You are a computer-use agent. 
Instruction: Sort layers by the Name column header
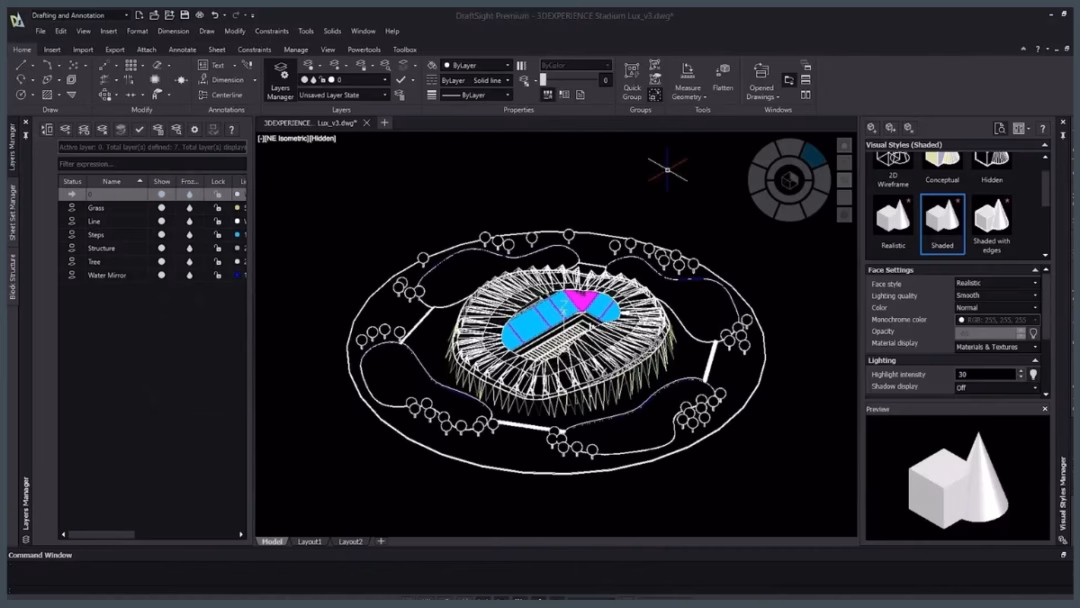[x=114, y=181]
